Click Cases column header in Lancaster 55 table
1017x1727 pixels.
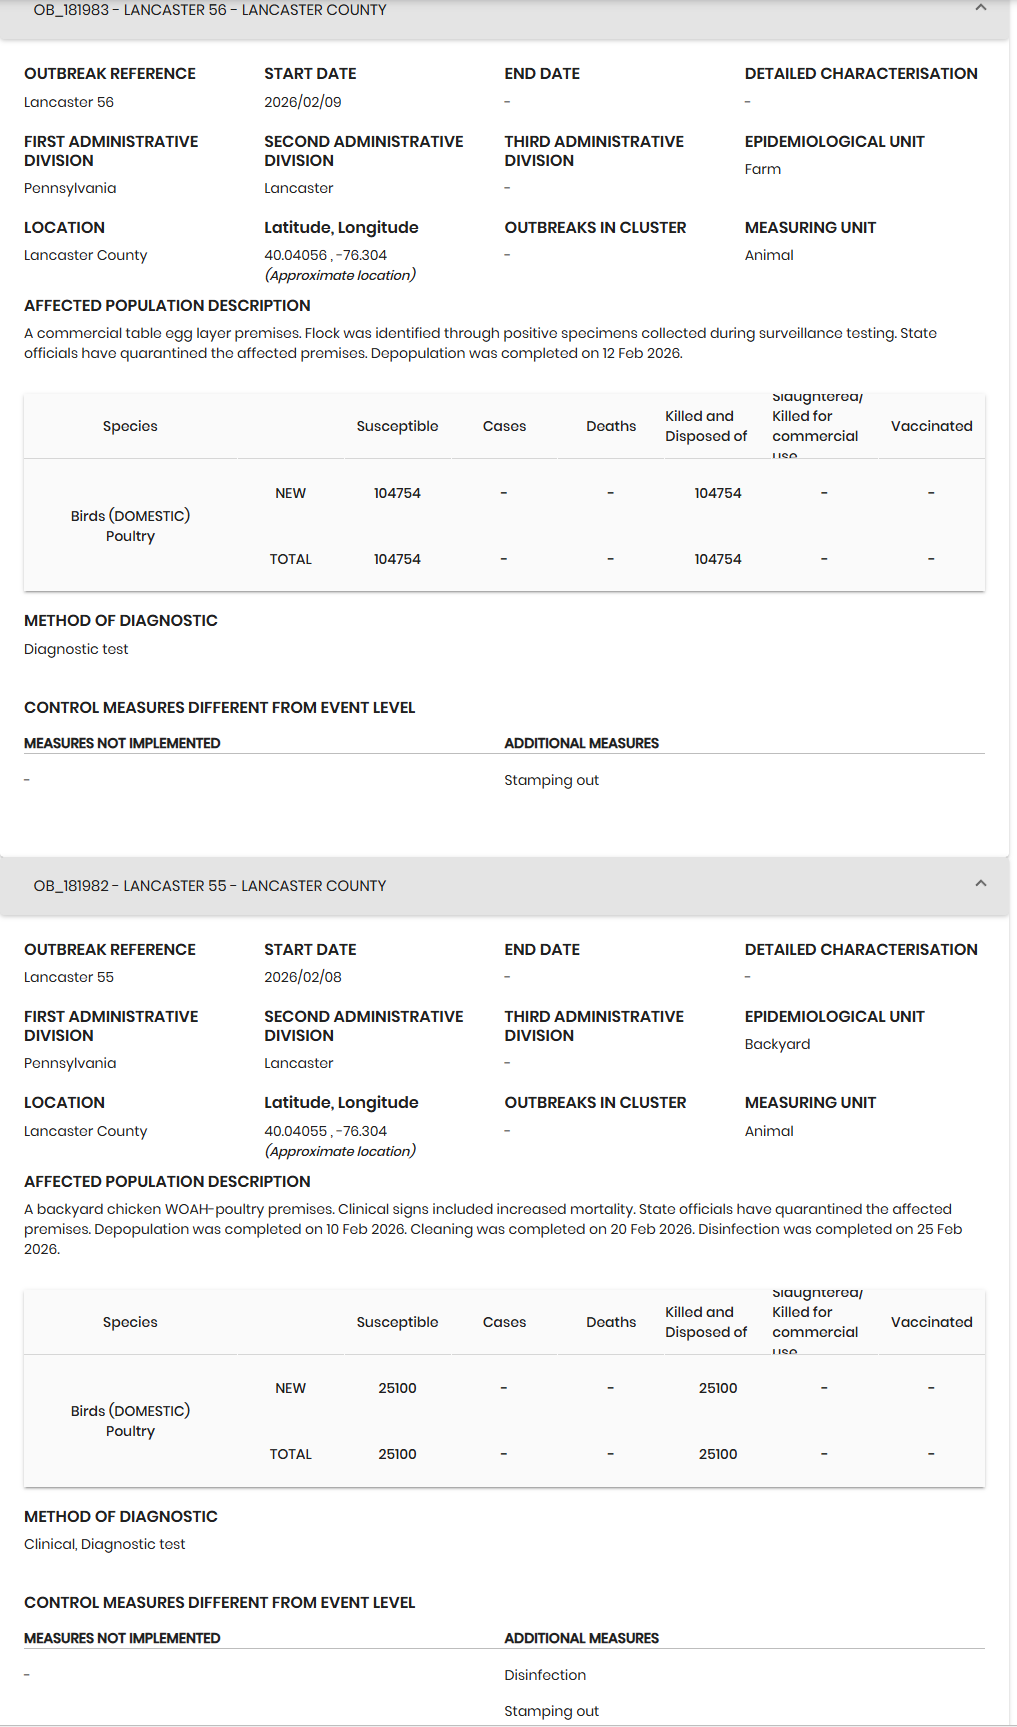[504, 1322]
